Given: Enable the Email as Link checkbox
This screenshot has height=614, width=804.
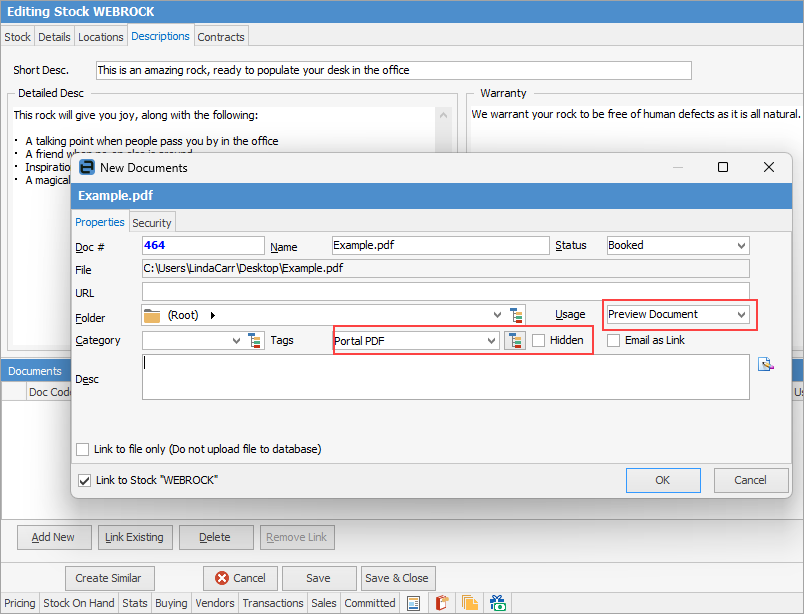Looking at the screenshot, I should pyautogui.click(x=614, y=341).
